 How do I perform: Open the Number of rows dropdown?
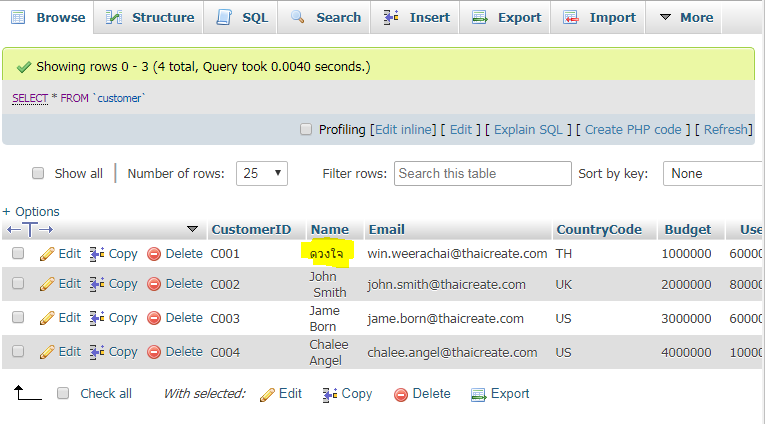(262, 173)
